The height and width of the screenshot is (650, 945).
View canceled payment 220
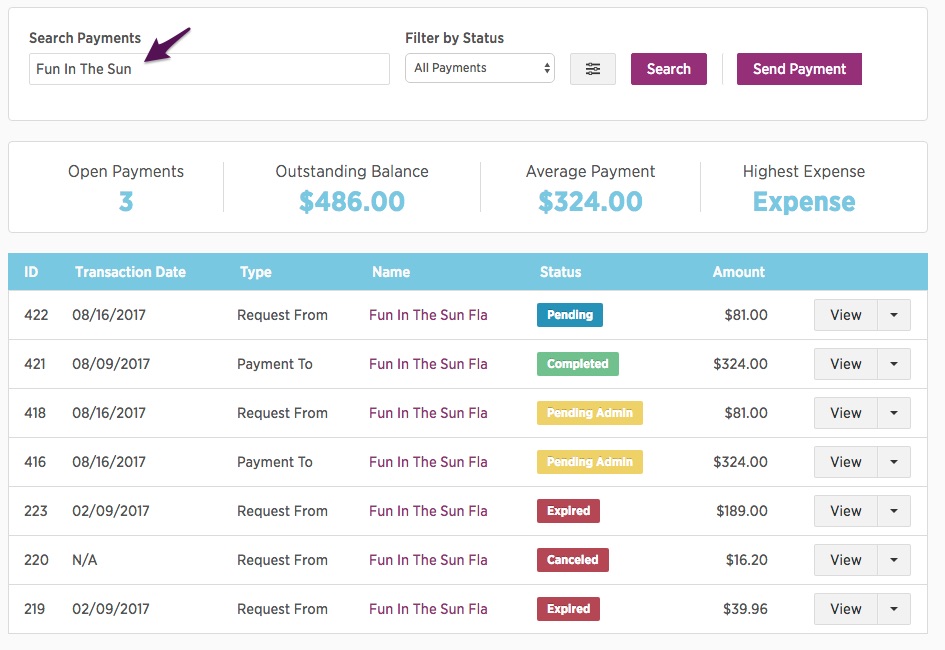pos(846,560)
